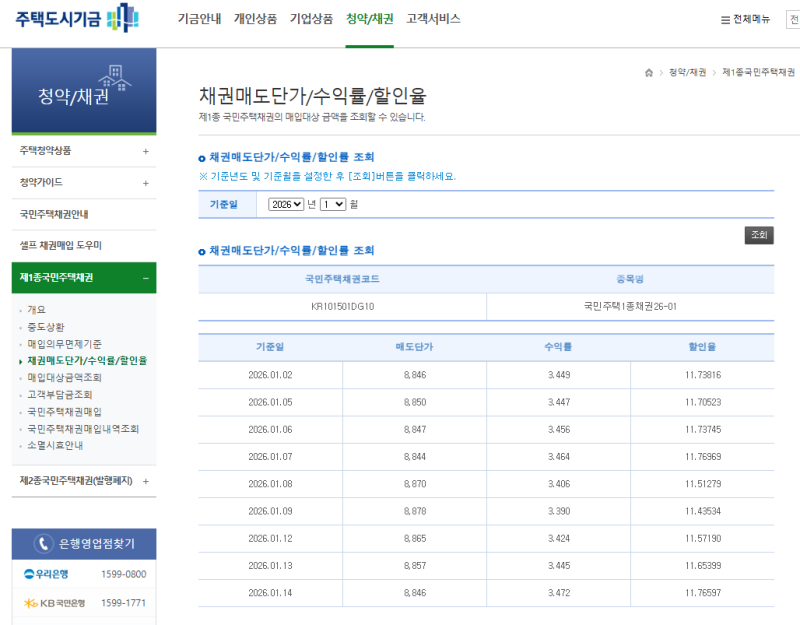800x625 pixels.
Task: Open 기업상품 top menu
Action: [x=311, y=19]
